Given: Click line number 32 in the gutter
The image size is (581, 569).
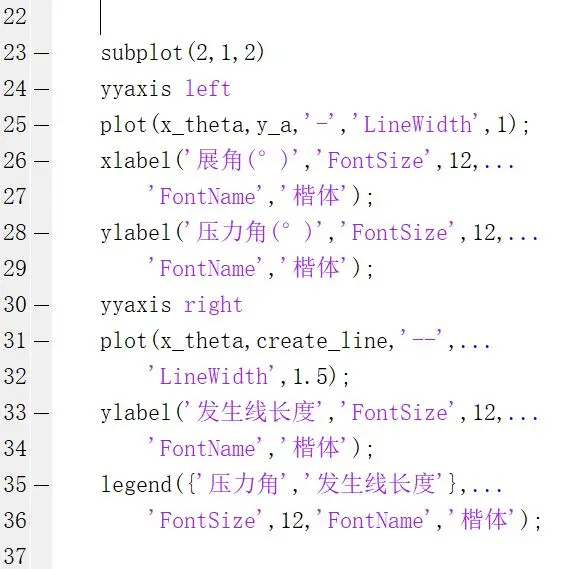Looking at the screenshot, I should [x=15, y=376].
